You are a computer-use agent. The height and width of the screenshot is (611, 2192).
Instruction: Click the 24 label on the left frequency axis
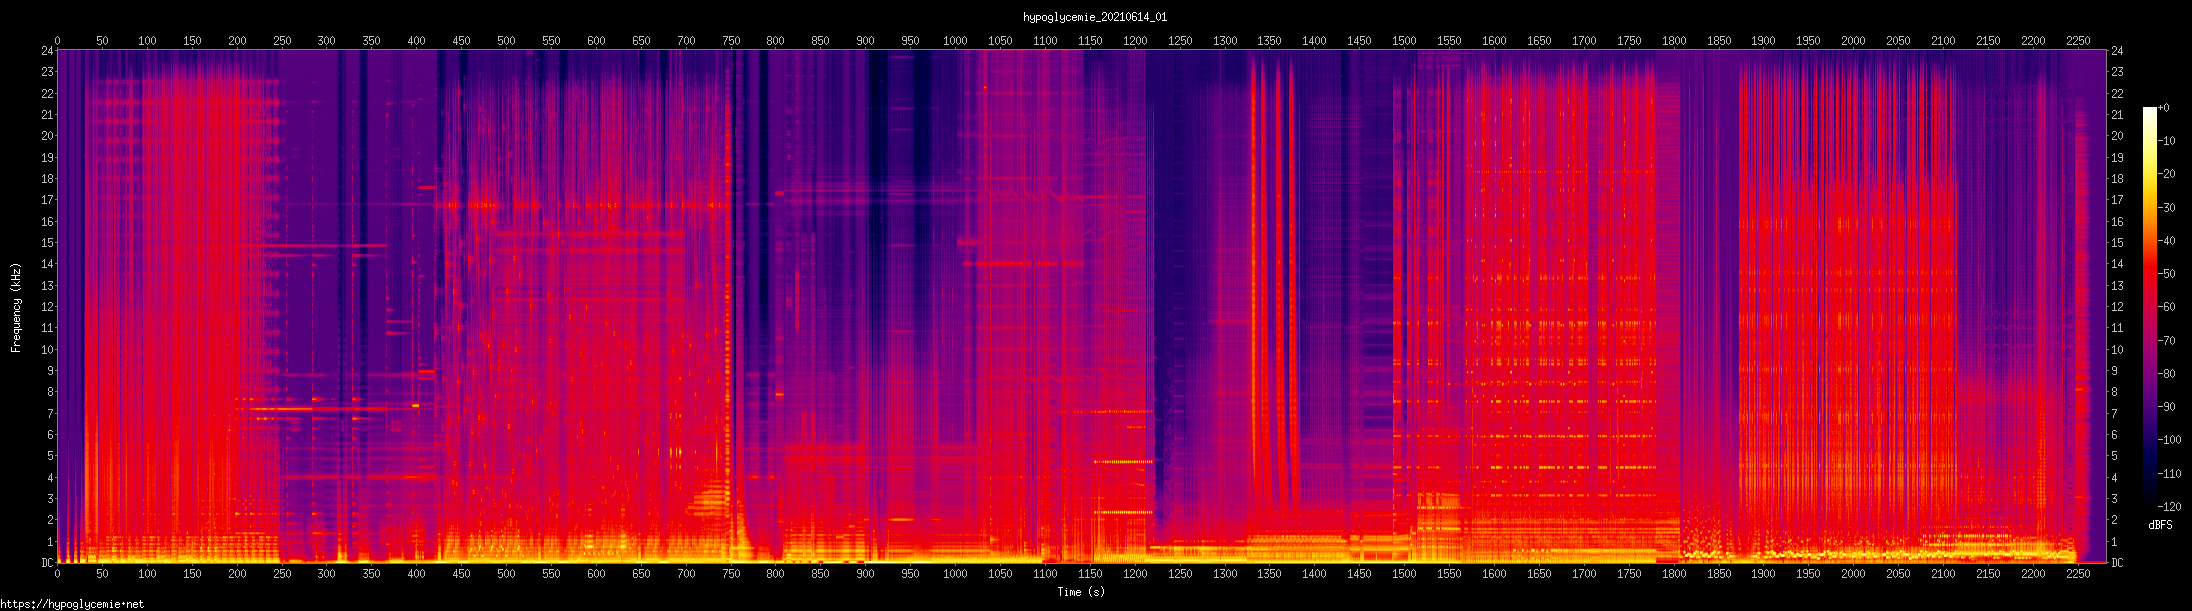pos(47,51)
